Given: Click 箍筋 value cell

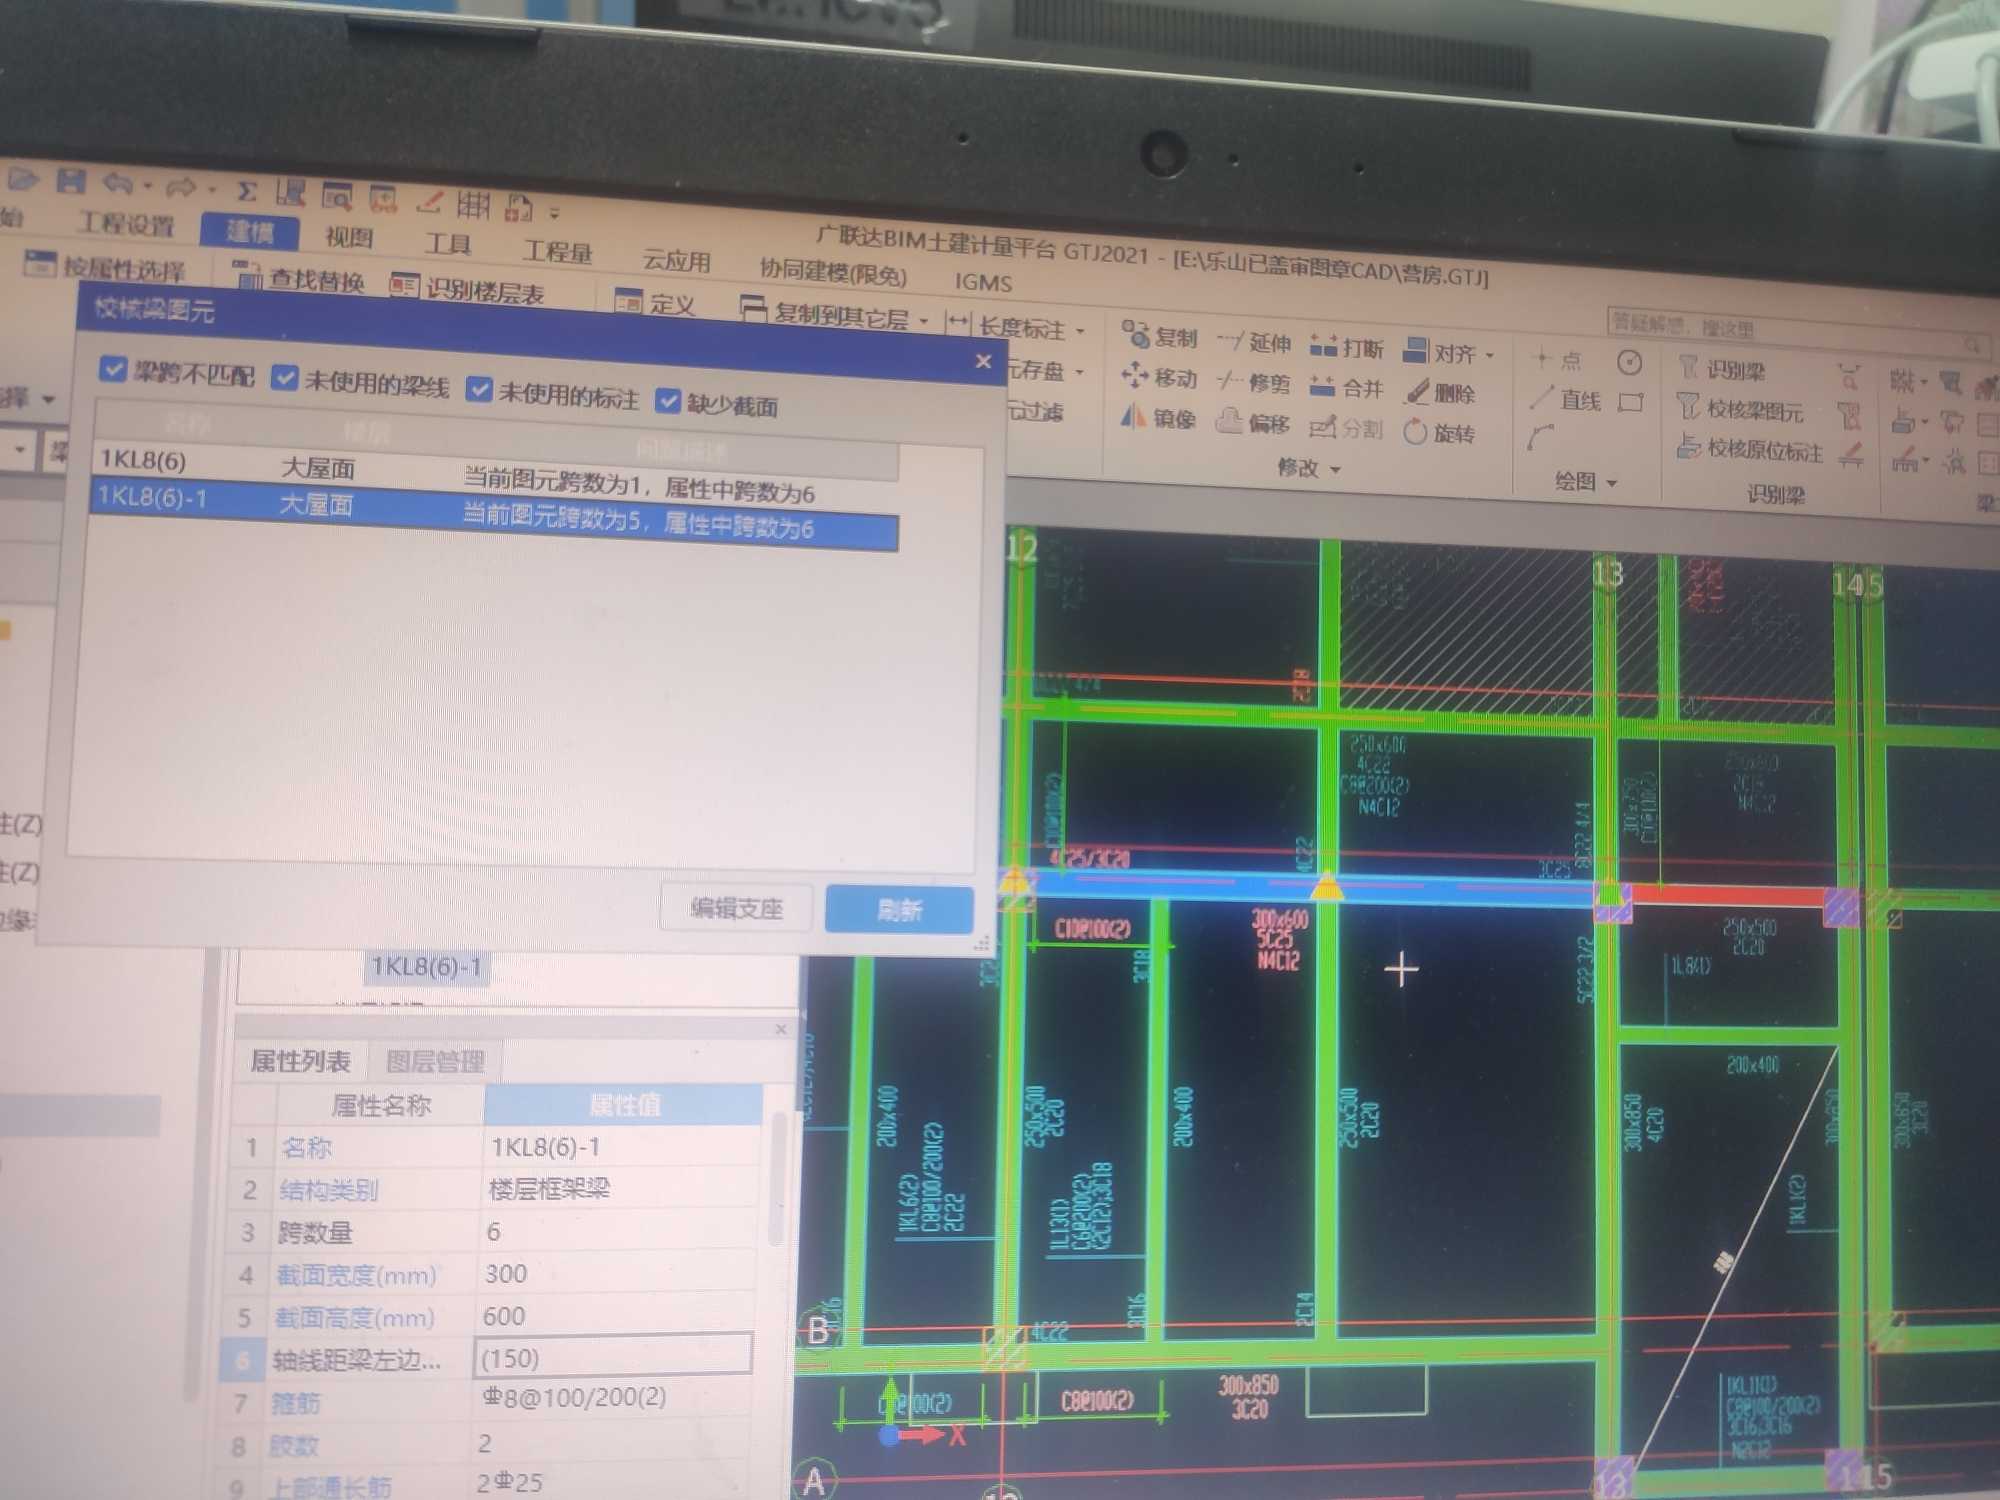Looking at the screenshot, I should coord(614,1398).
